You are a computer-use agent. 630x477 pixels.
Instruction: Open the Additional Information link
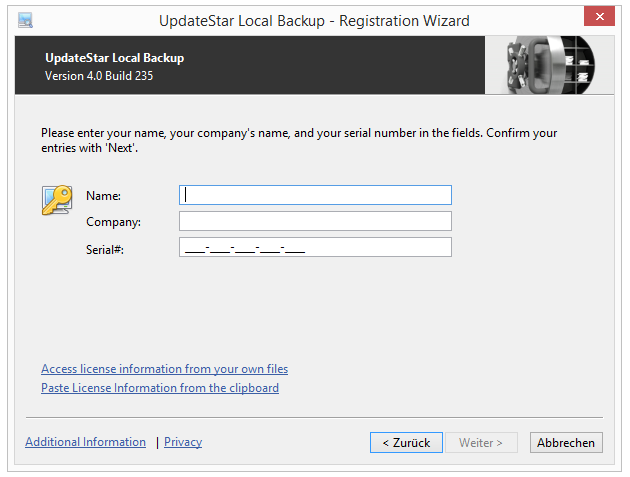[86, 442]
